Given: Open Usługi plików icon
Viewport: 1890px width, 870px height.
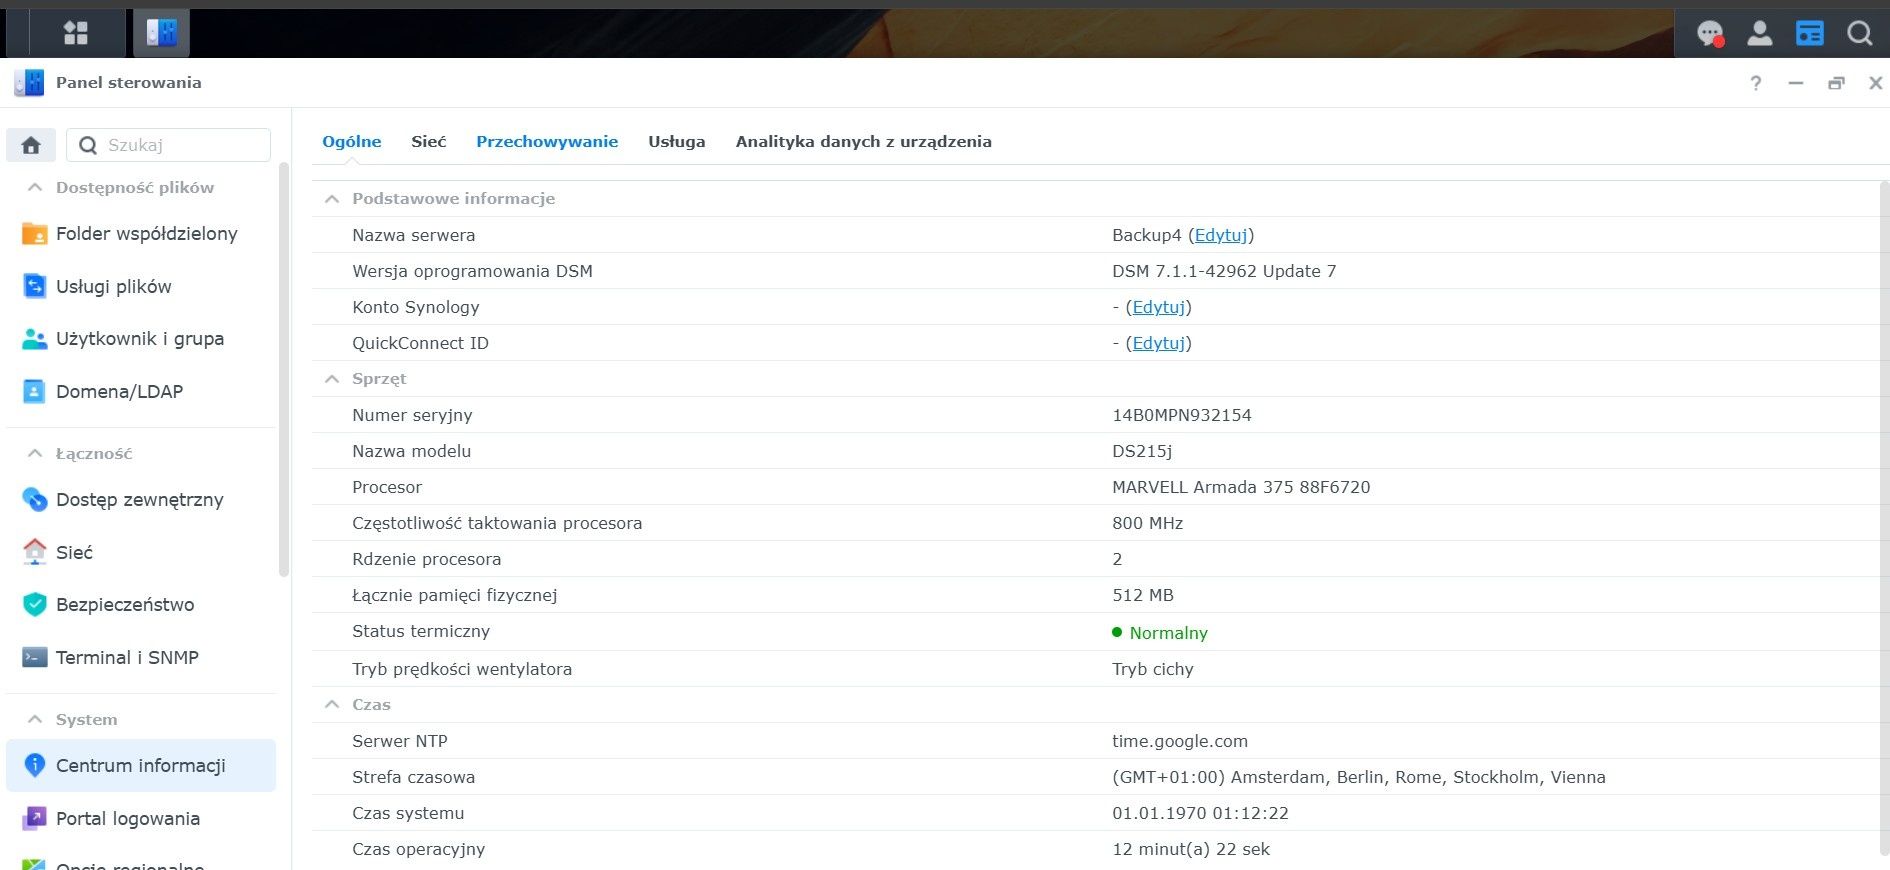Looking at the screenshot, I should click(35, 286).
